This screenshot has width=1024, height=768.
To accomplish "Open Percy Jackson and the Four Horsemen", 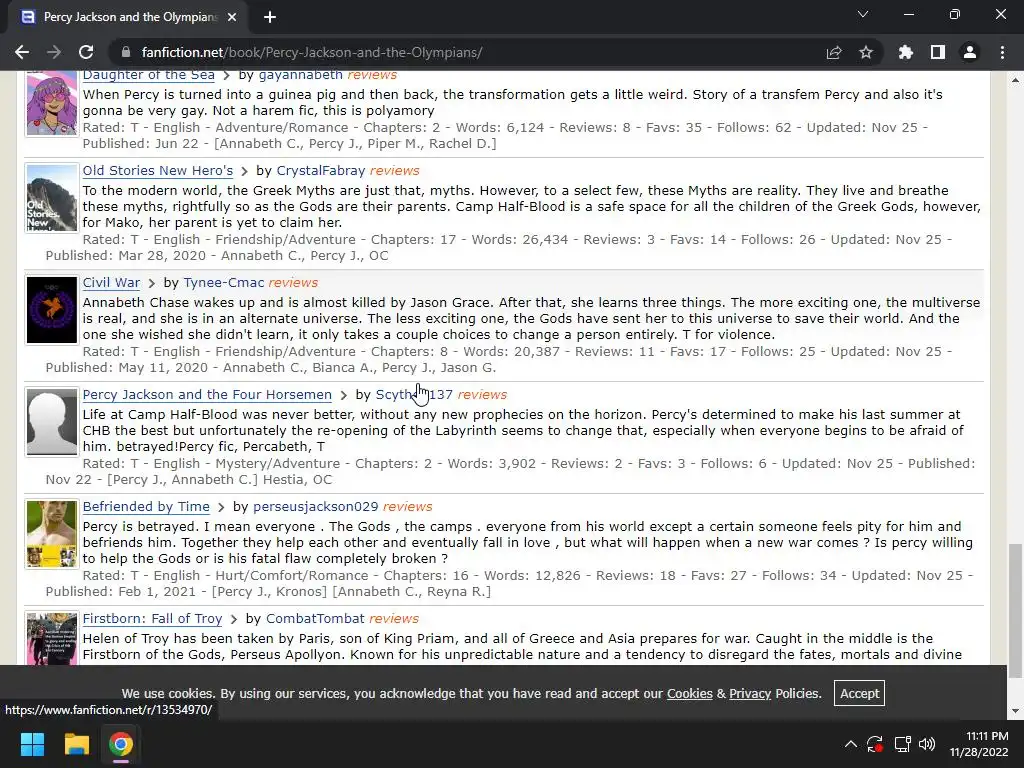I will 207,394.
